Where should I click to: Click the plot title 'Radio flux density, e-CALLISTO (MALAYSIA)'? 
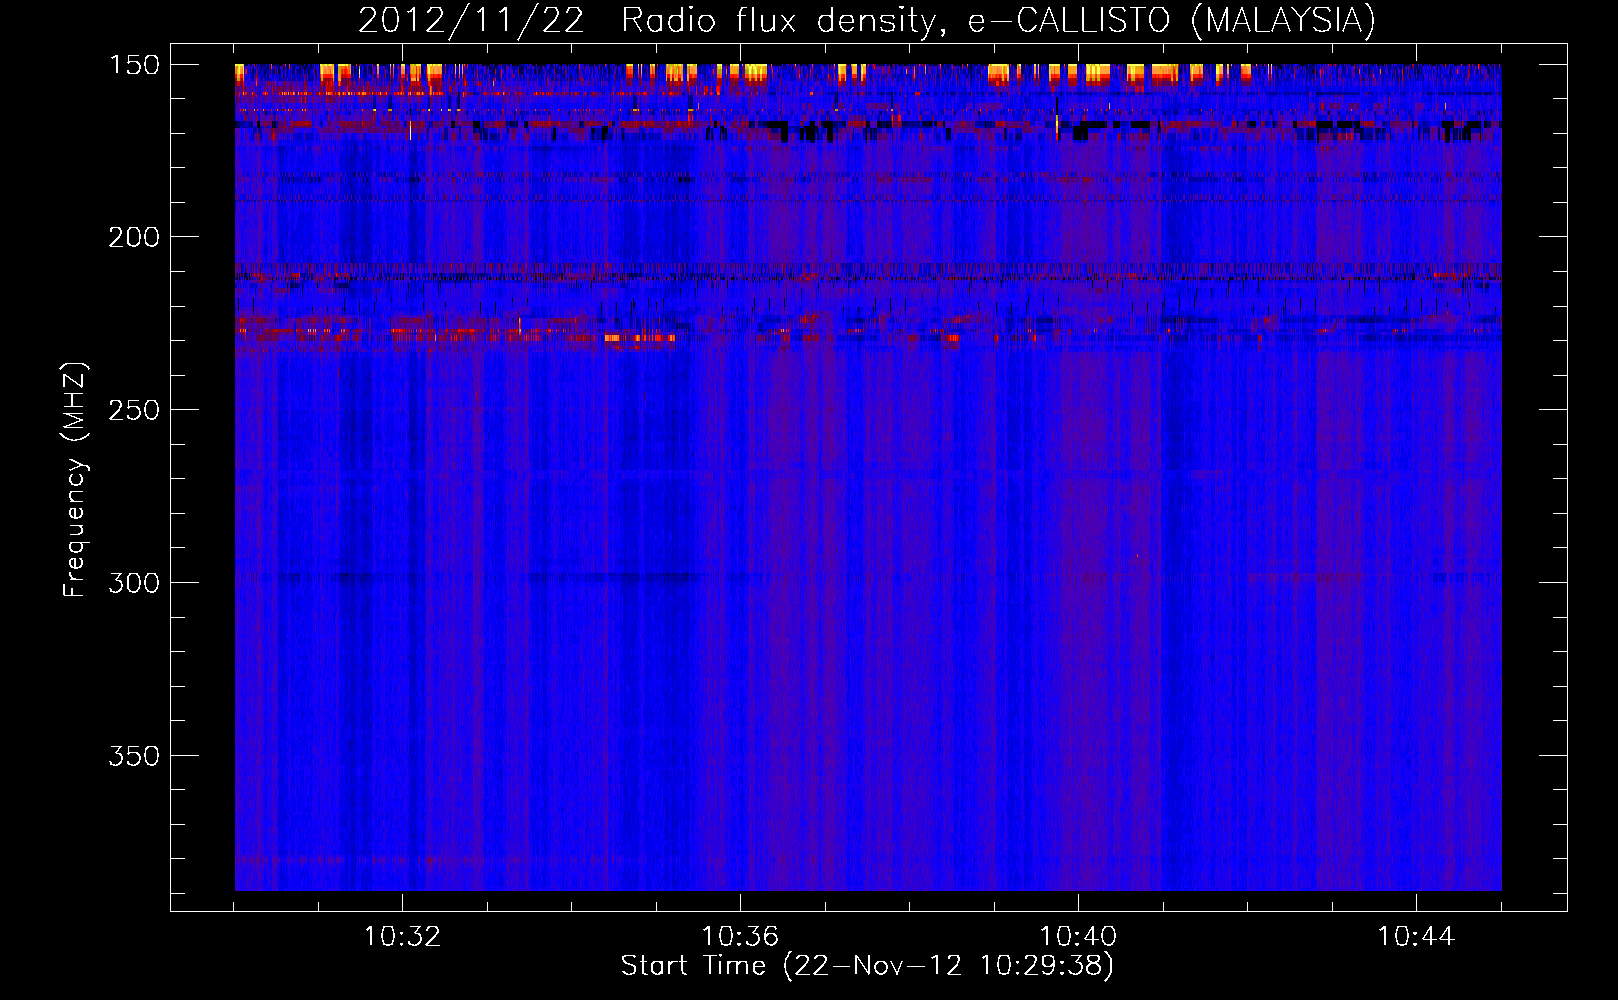click(x=998, y=21)
